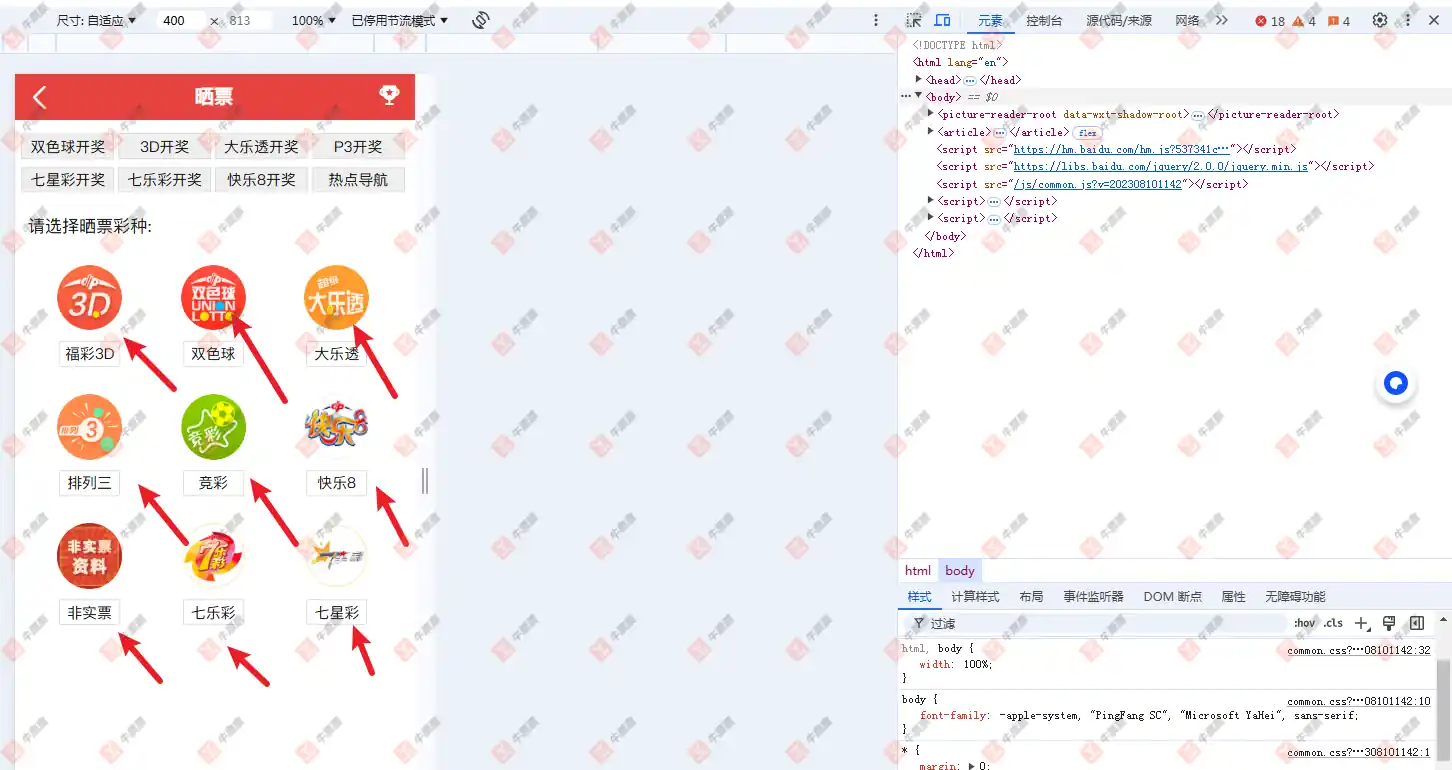Add a new style rule with plus icon
The width and height of the screenshot is (1452, 770).
[x=1361, y=623]
